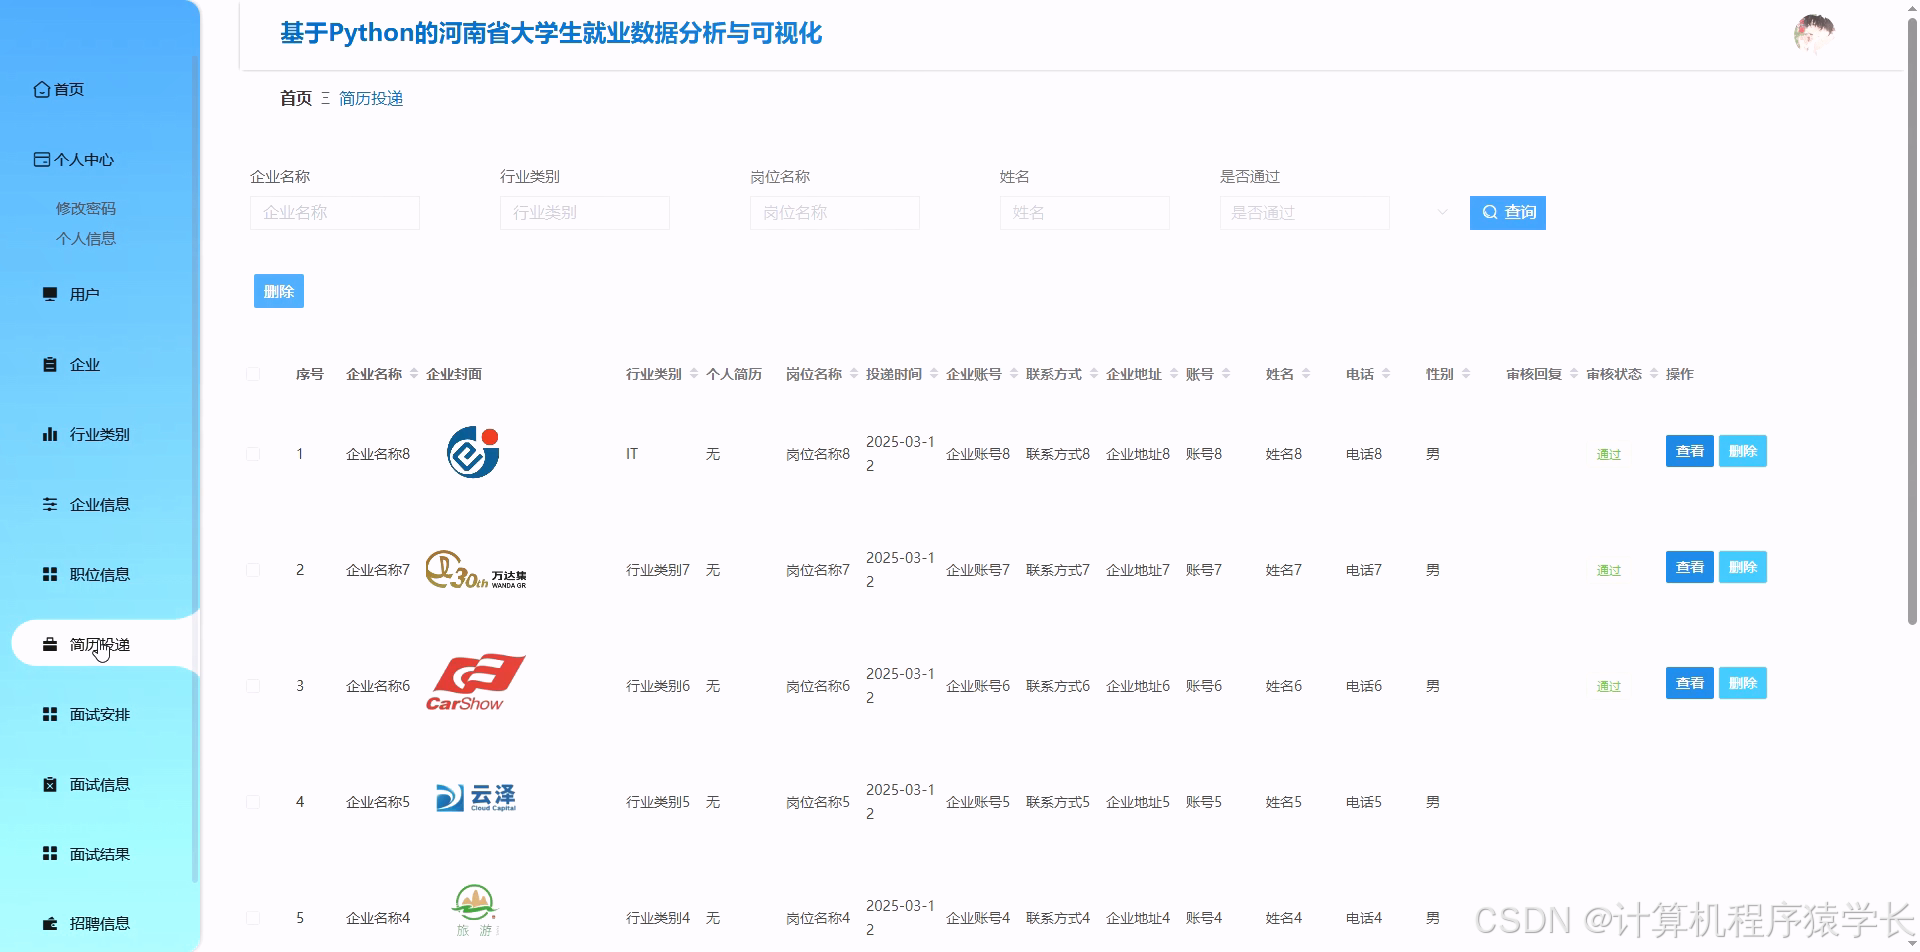Select the 首页 home icon in sidebar

click(x=40, y=89)
